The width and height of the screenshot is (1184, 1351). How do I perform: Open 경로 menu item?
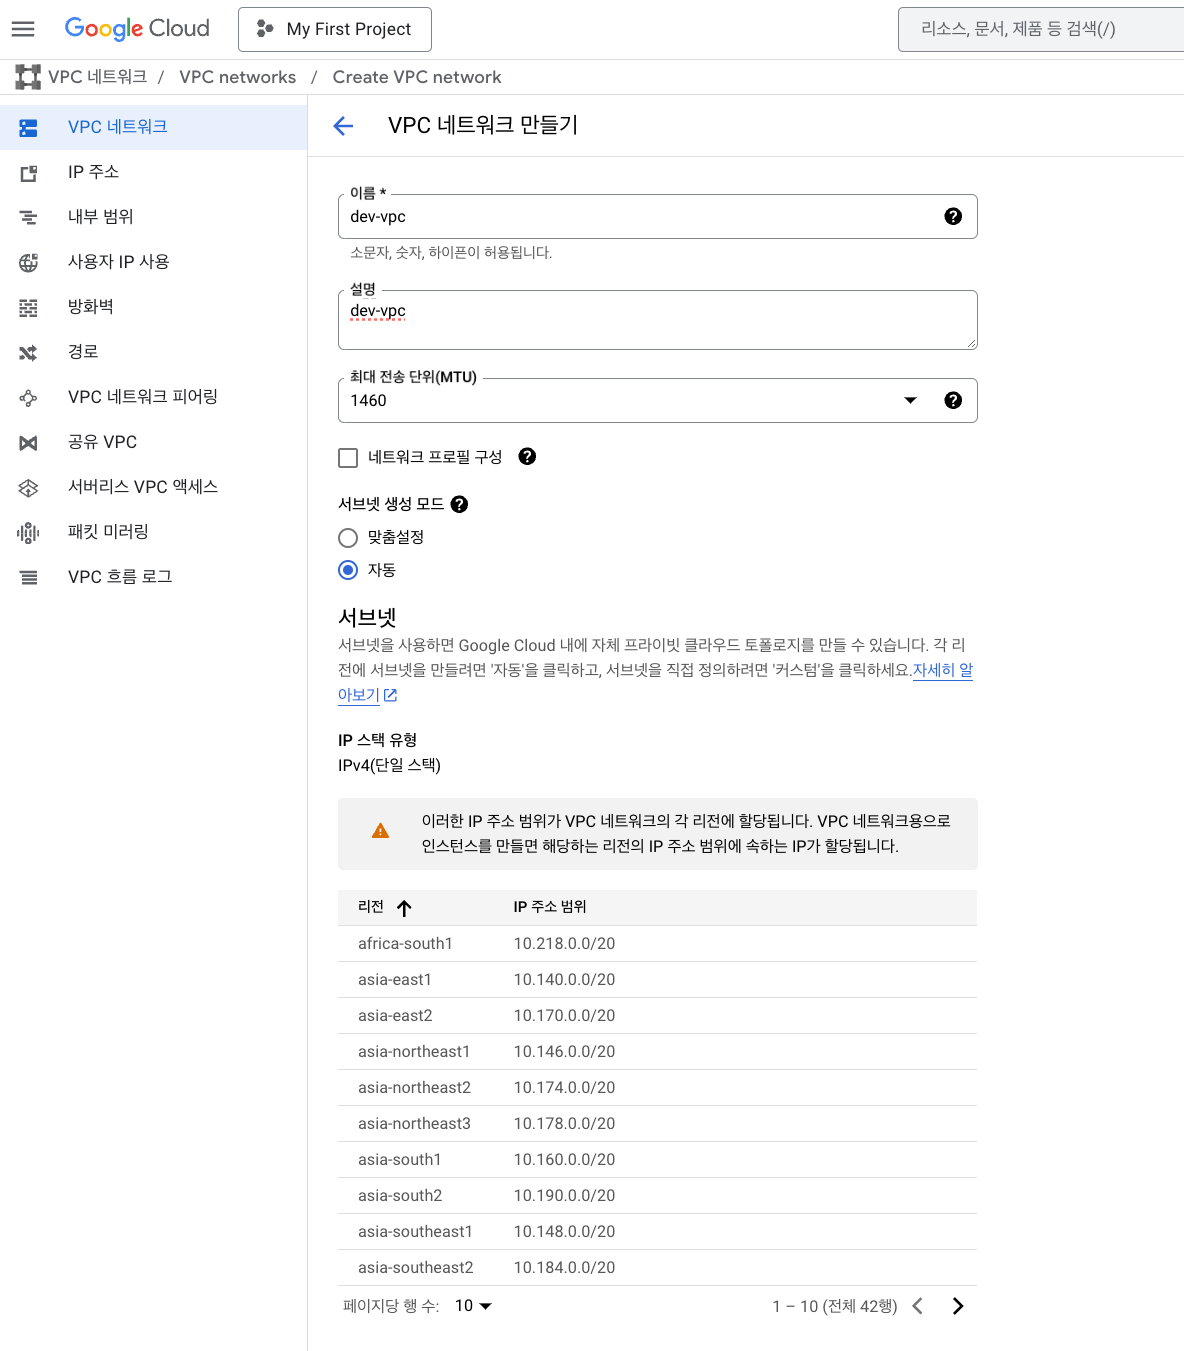(153, 352)
